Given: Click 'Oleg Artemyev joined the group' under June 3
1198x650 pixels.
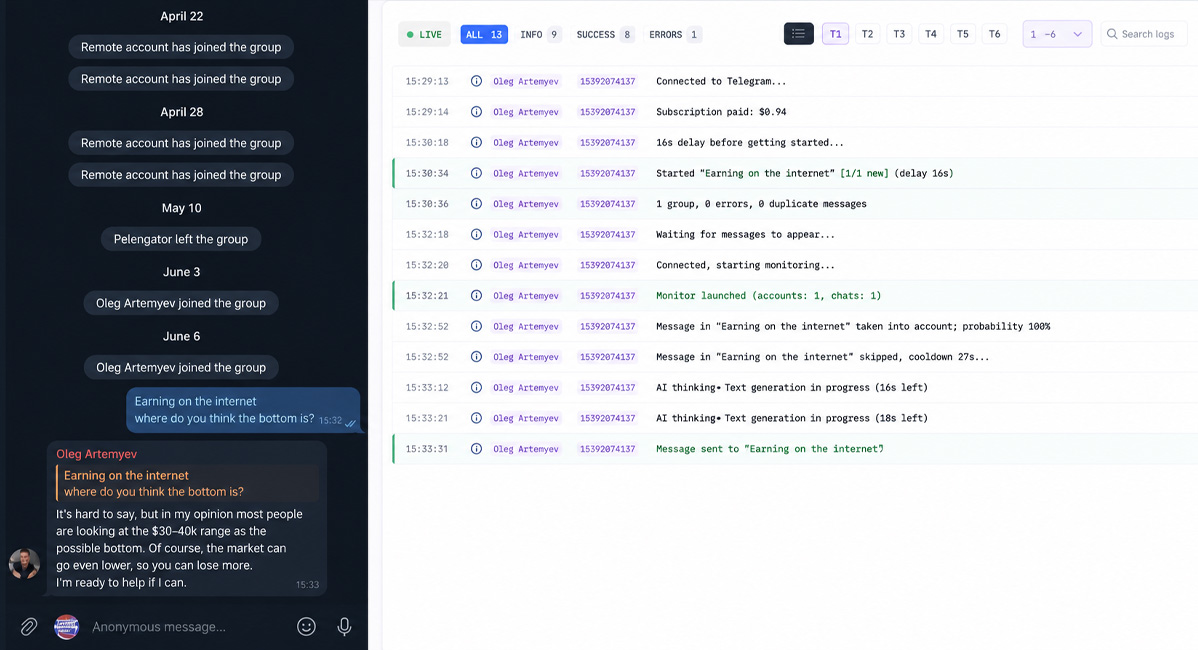Looking at the screenshot, I should click(x=181, y=303).
